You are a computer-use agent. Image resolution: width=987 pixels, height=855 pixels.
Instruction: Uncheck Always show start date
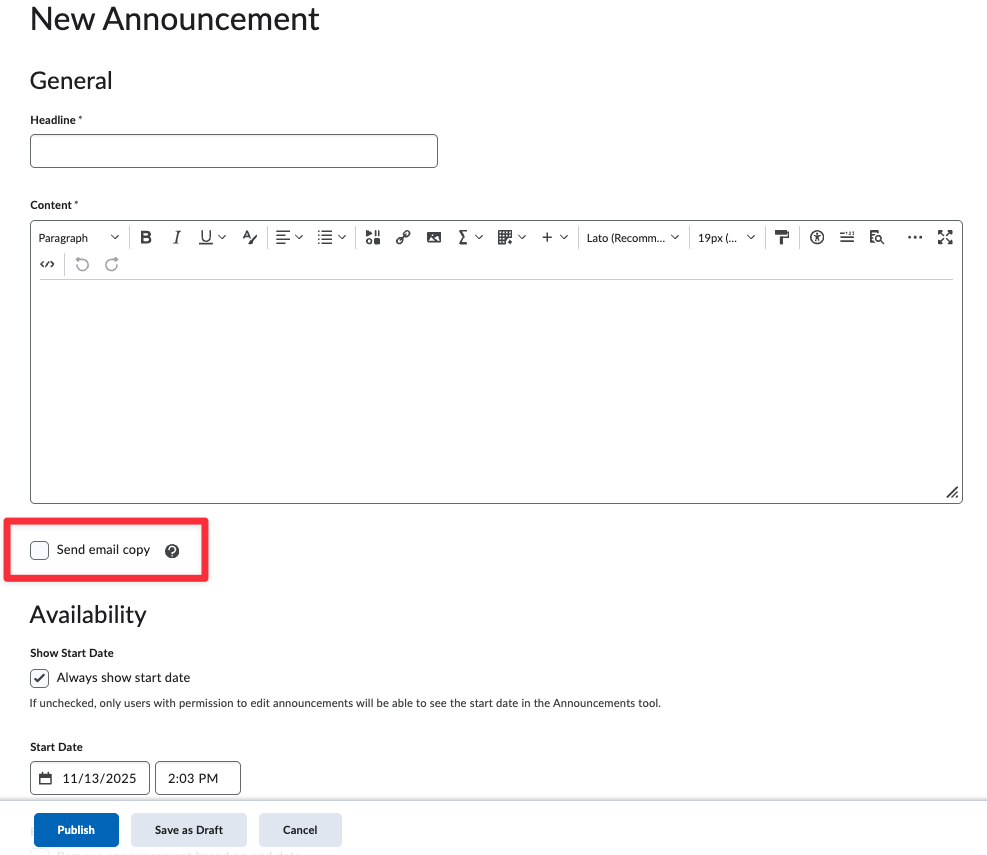click(x=40, y=678)
